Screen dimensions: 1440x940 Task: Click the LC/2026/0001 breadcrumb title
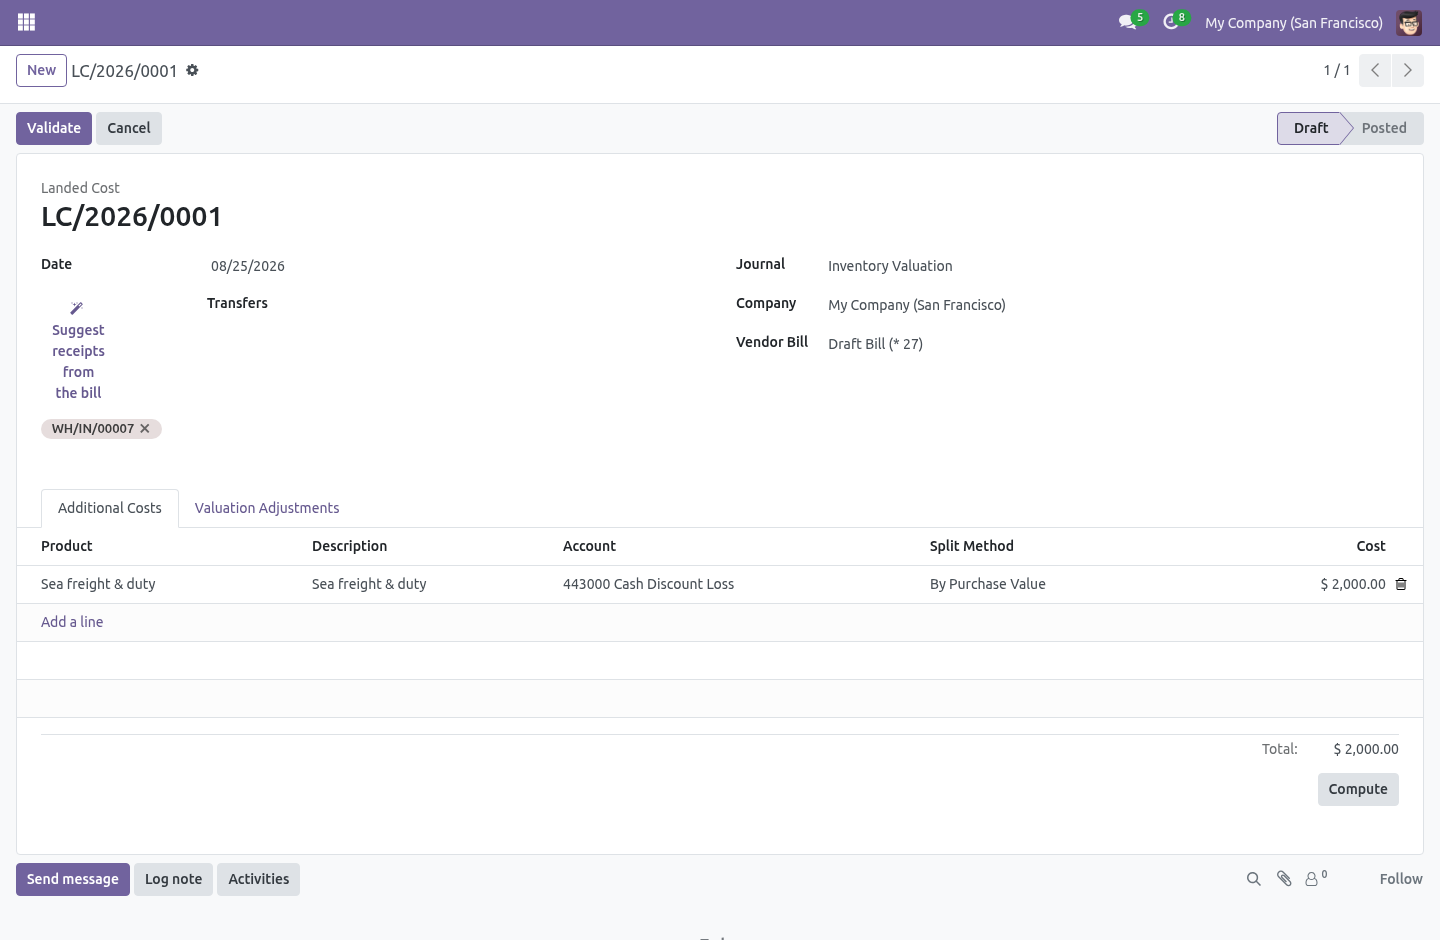(124, 71)
